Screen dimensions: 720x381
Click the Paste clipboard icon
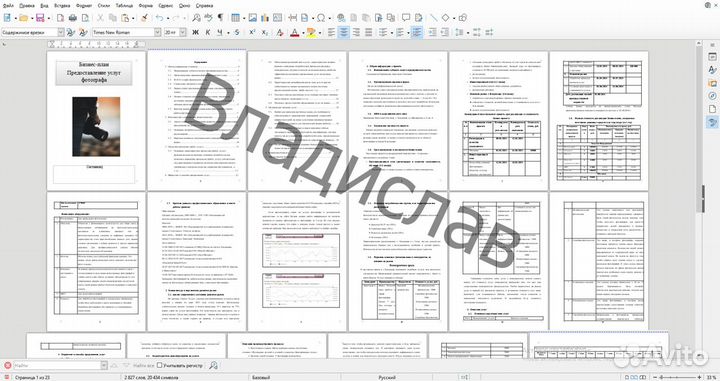pos(125,18)
